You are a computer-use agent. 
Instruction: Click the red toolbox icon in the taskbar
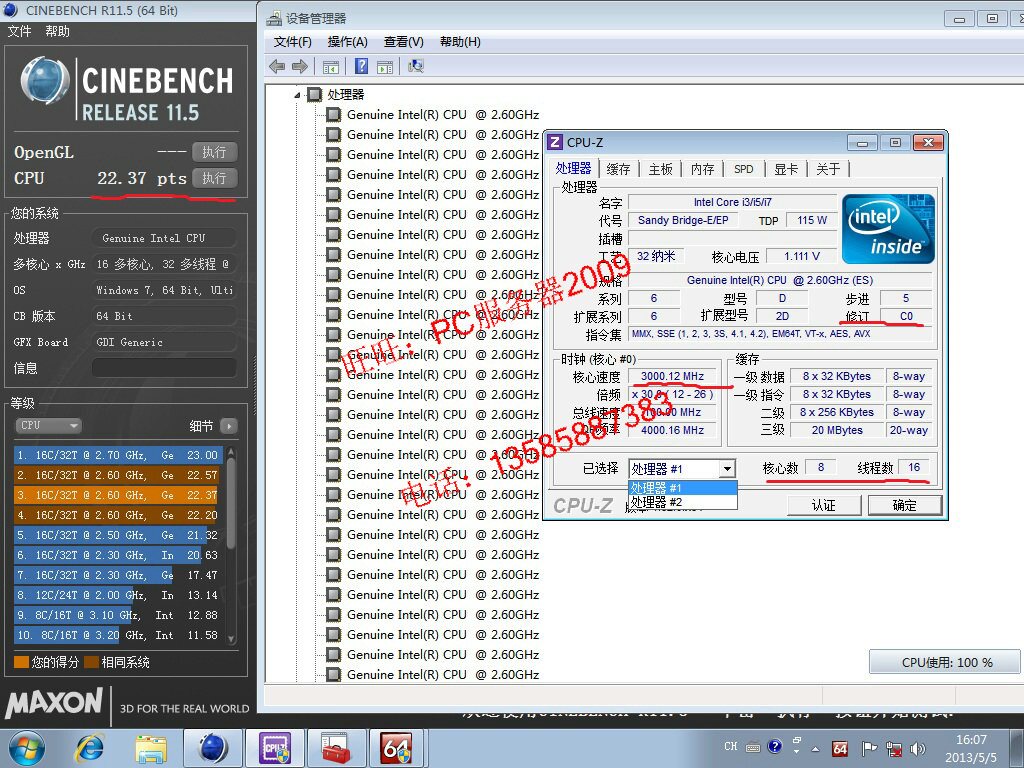335,747
